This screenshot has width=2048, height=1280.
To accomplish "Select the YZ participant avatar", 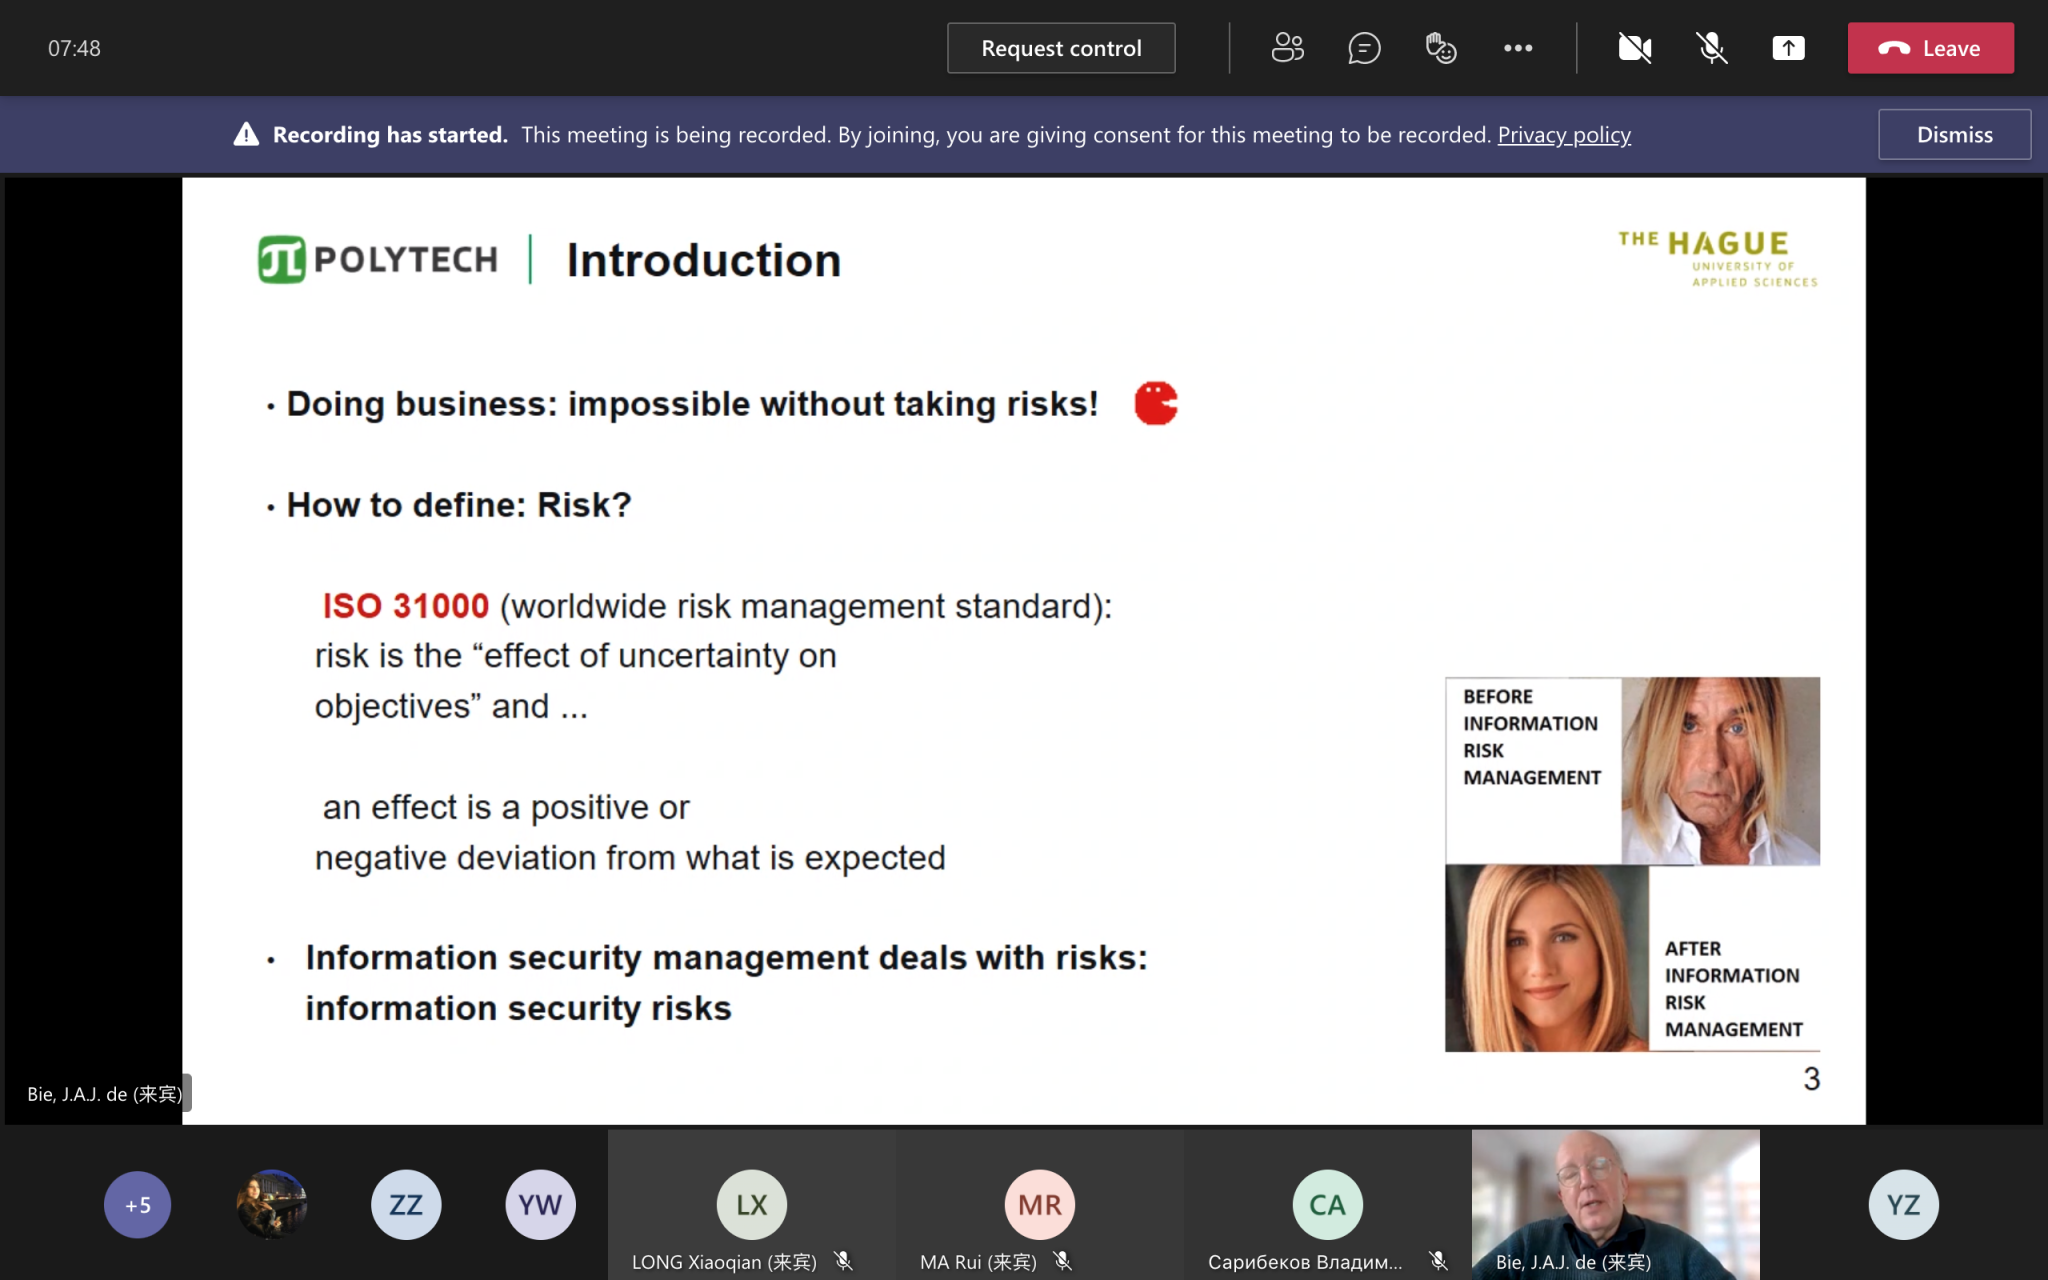I will click(1903, 1205).
